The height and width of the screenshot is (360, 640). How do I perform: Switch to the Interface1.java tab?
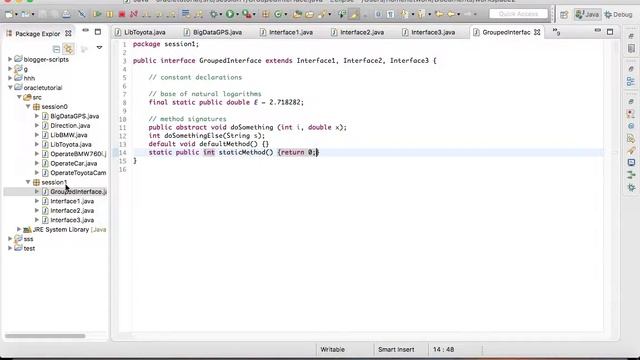click(x=287, y=32)
